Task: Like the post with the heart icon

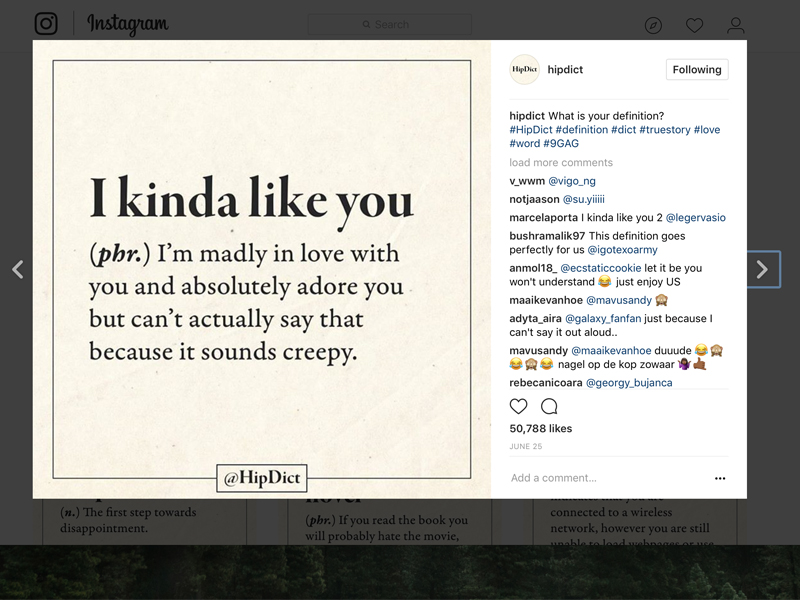Action: (518, 406)
